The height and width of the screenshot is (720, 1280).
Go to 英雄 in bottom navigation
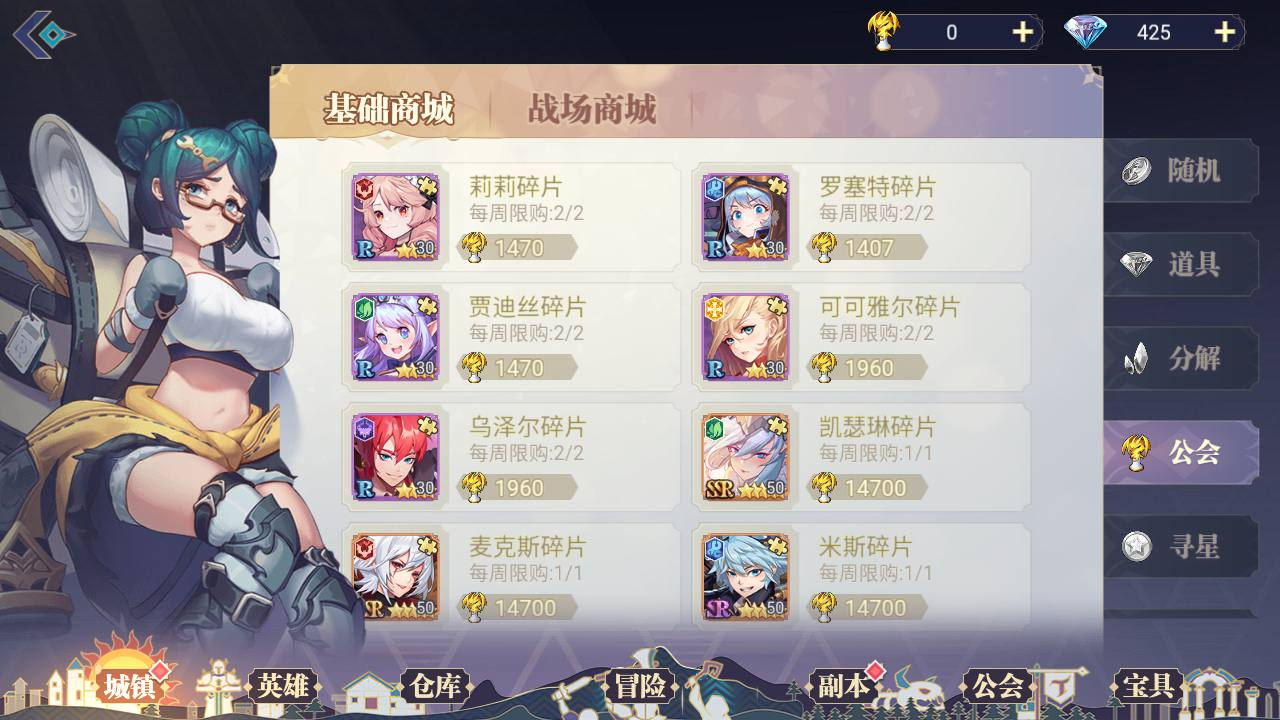click(283, 686)
